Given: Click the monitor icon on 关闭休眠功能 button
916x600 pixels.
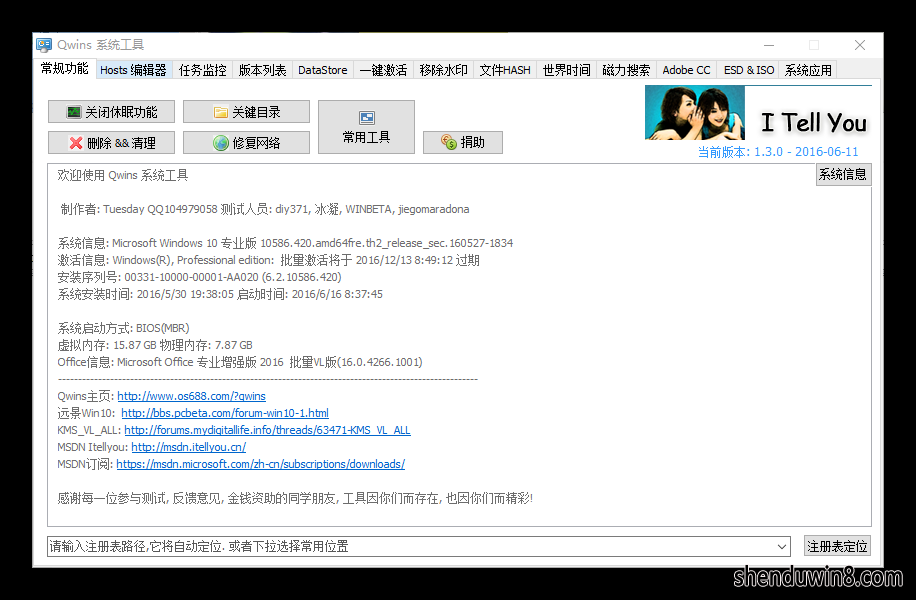Looking at the screenshot, I should 74,112.
